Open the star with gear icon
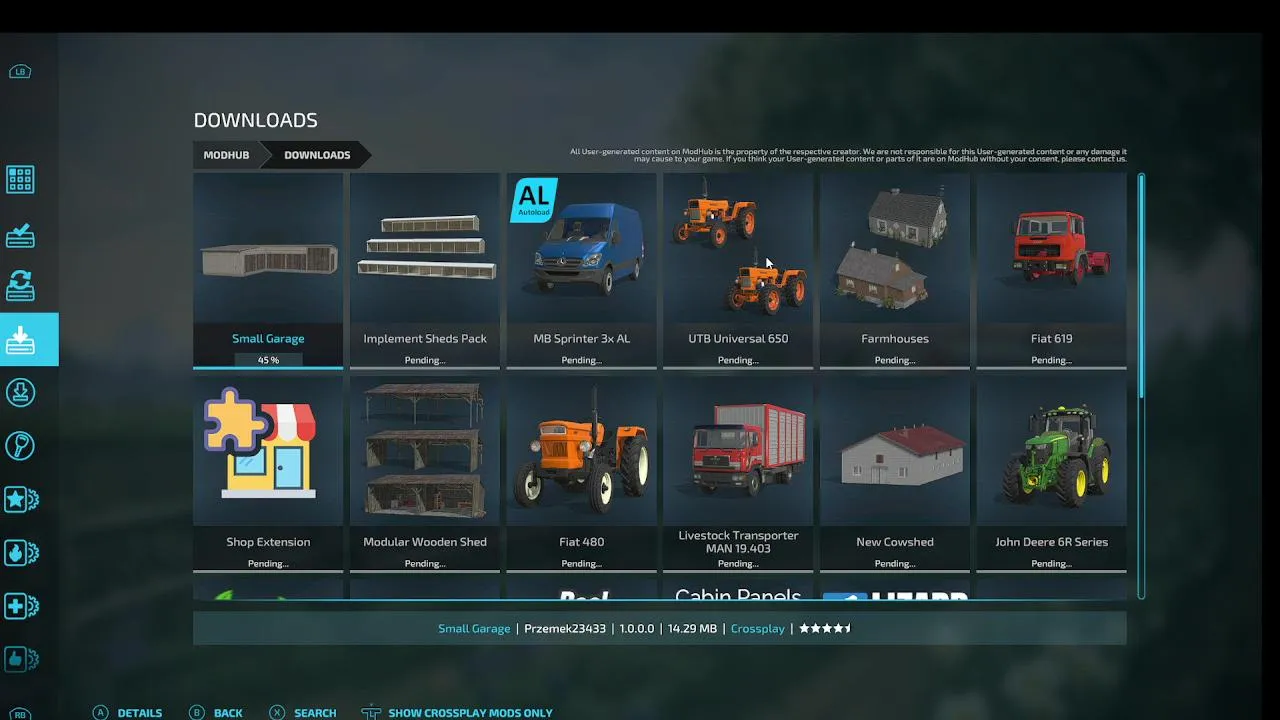Viewport: 1280px width, 720px height. (21, 499)
